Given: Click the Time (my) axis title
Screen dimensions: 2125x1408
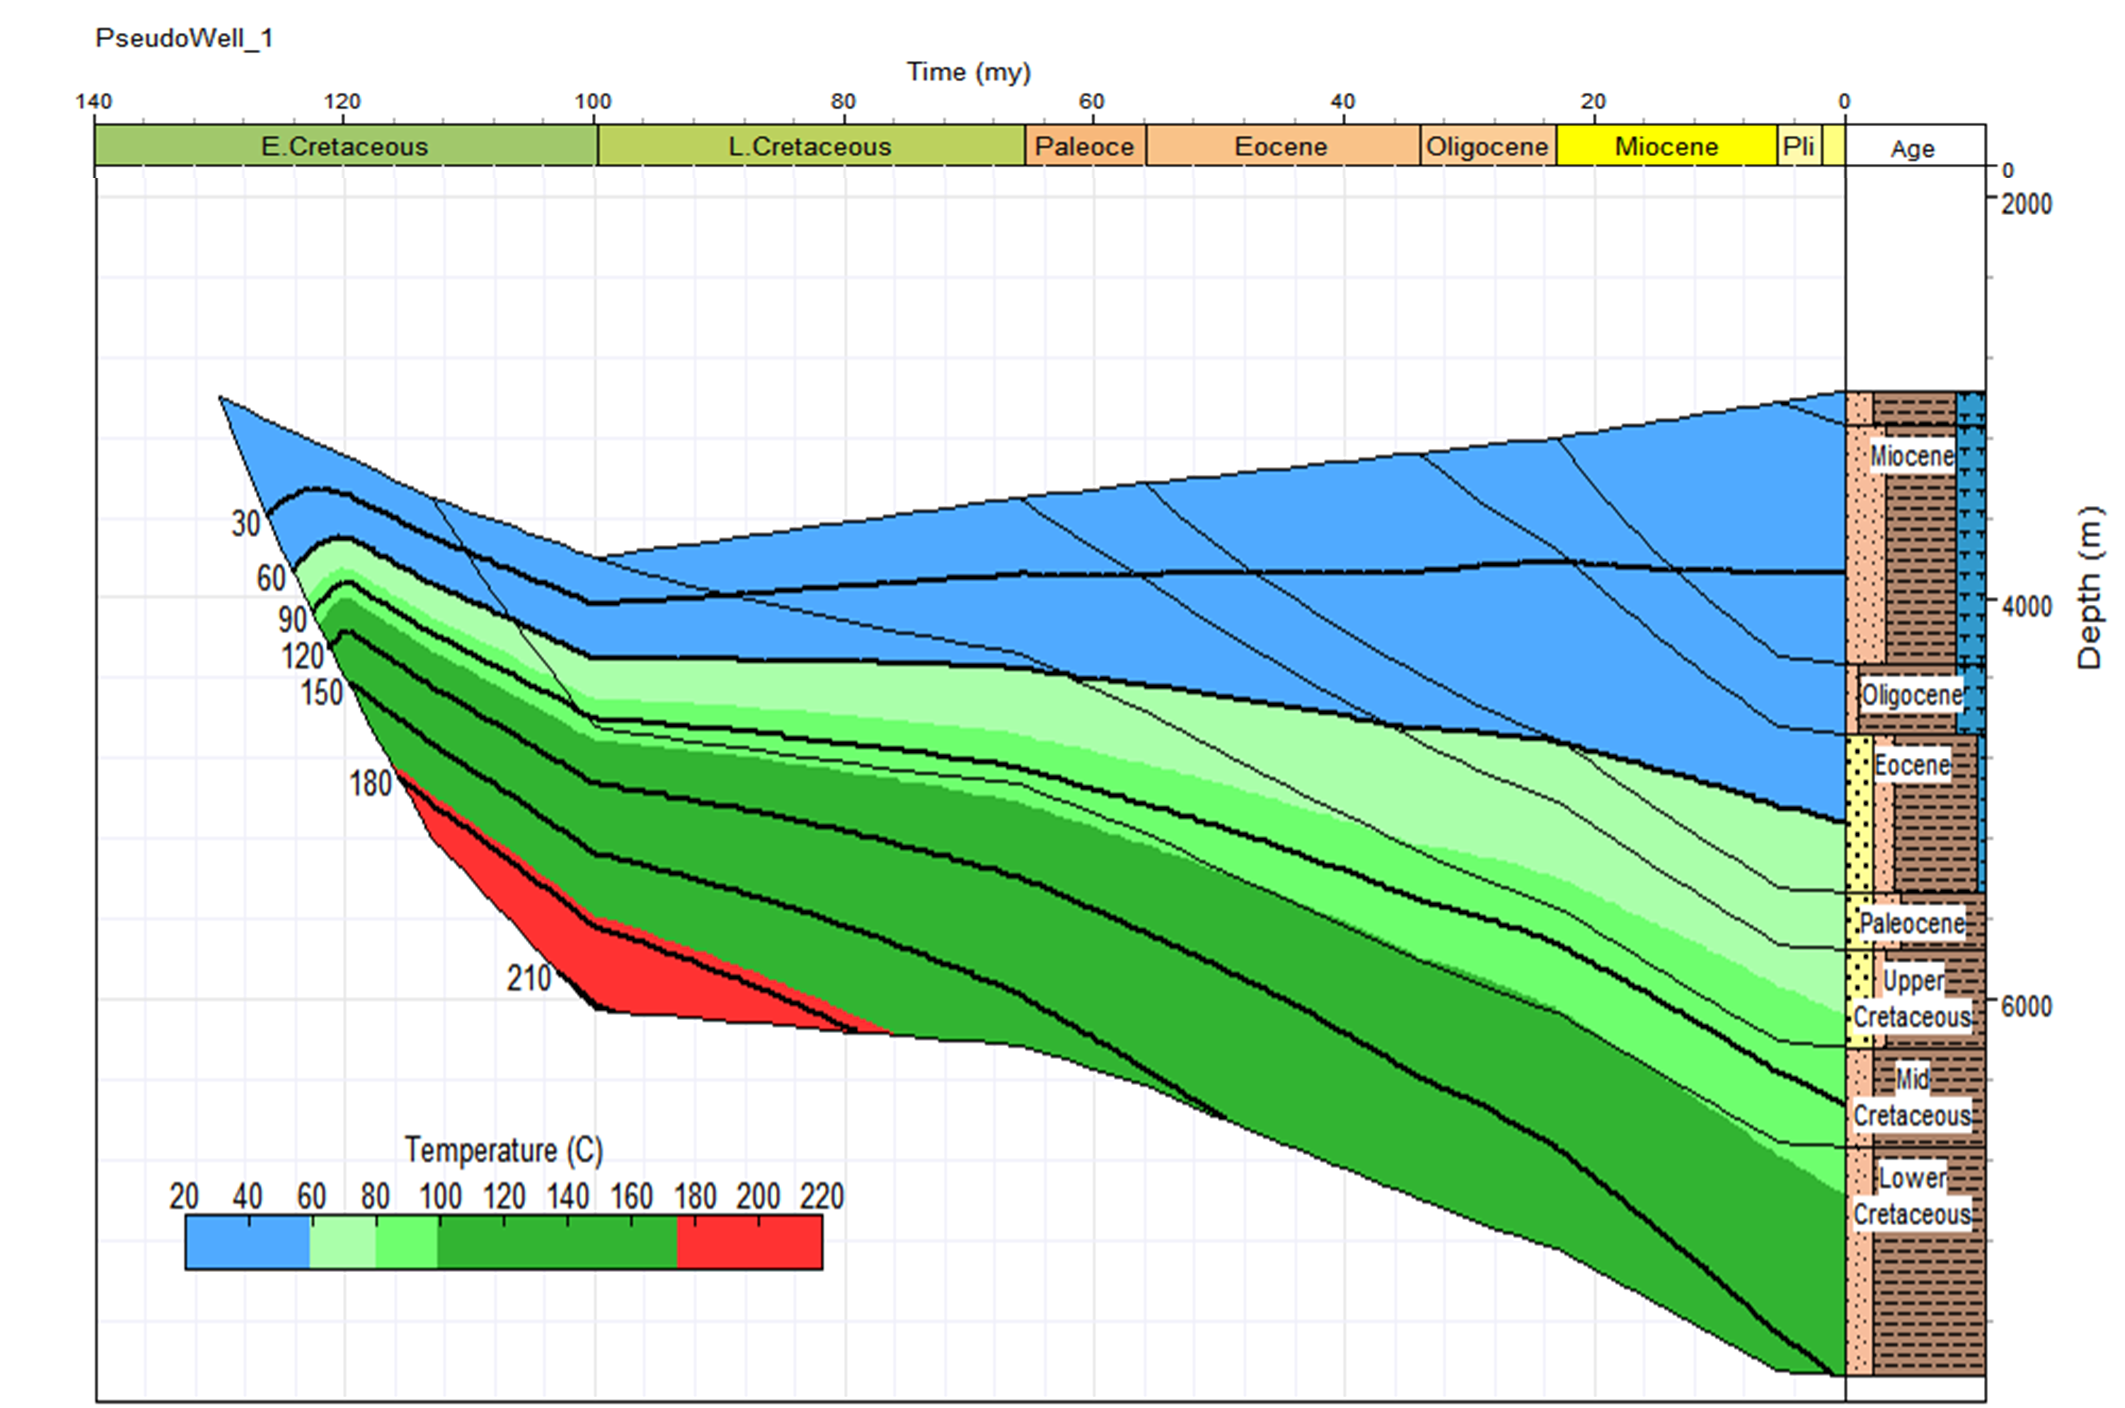Looking at the screenshot, I should coord(968,72).
